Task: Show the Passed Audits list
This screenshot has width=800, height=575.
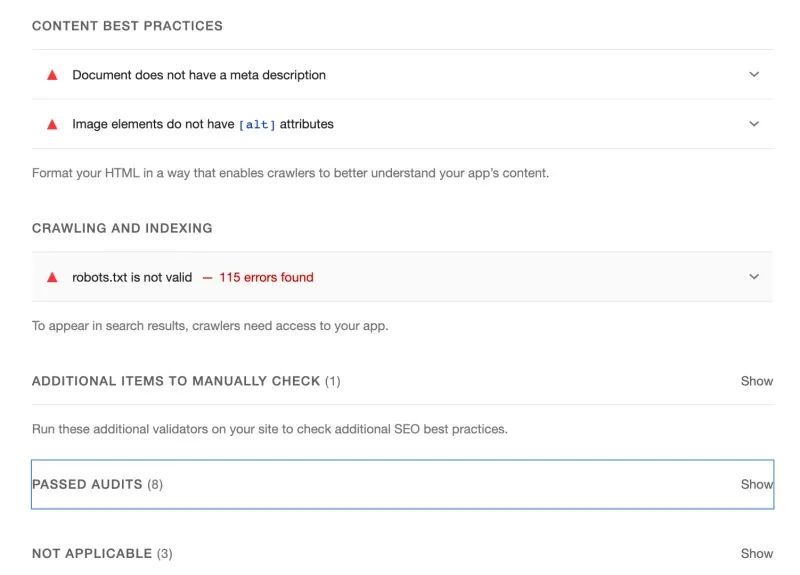Action: click(x=757, y=484)
